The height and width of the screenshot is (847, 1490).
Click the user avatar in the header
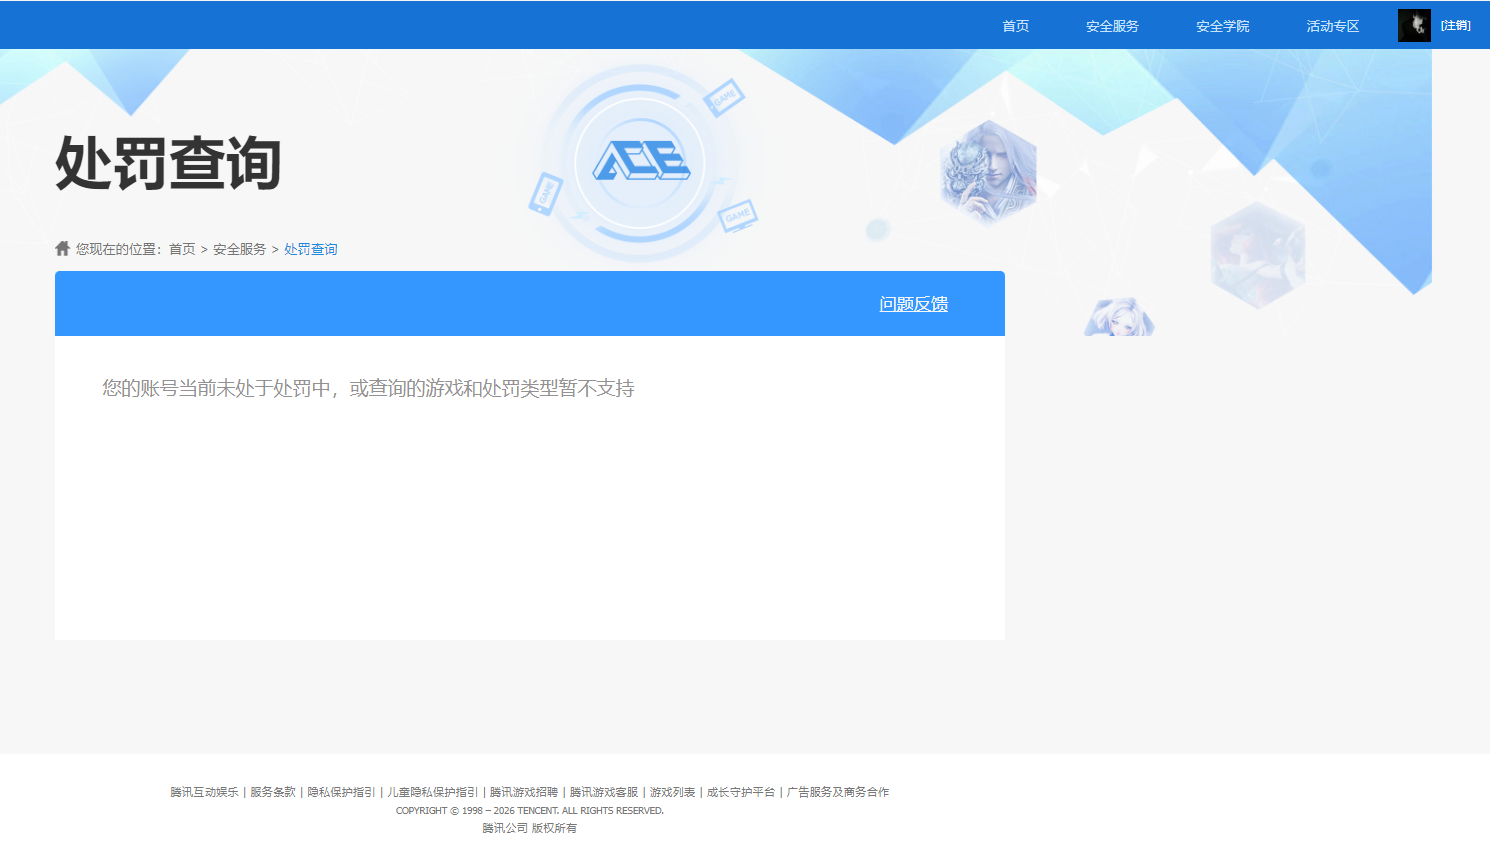(1414, 26)
